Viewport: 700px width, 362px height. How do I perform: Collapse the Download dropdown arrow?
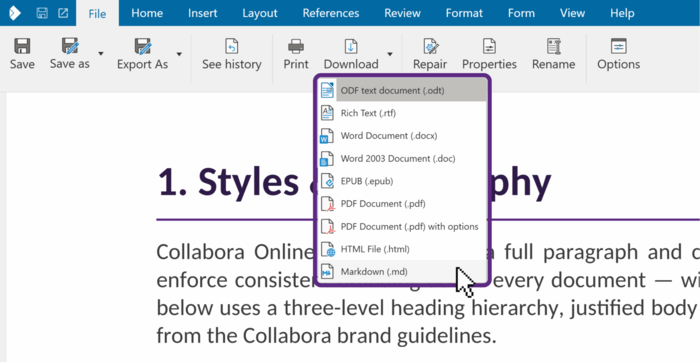[x=390, y=54]
